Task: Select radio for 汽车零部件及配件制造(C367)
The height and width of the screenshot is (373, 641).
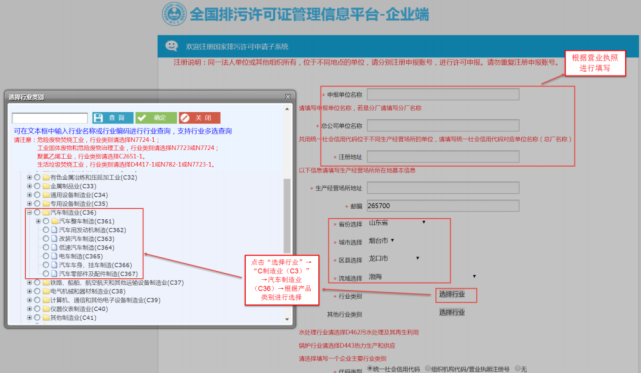Action: point(46,274)
